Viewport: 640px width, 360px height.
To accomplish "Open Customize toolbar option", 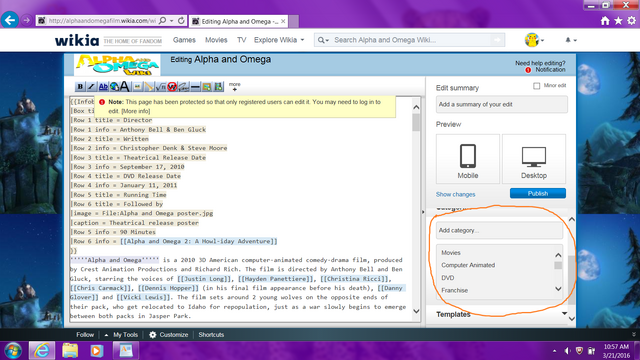I will click(x=169, y=335).
